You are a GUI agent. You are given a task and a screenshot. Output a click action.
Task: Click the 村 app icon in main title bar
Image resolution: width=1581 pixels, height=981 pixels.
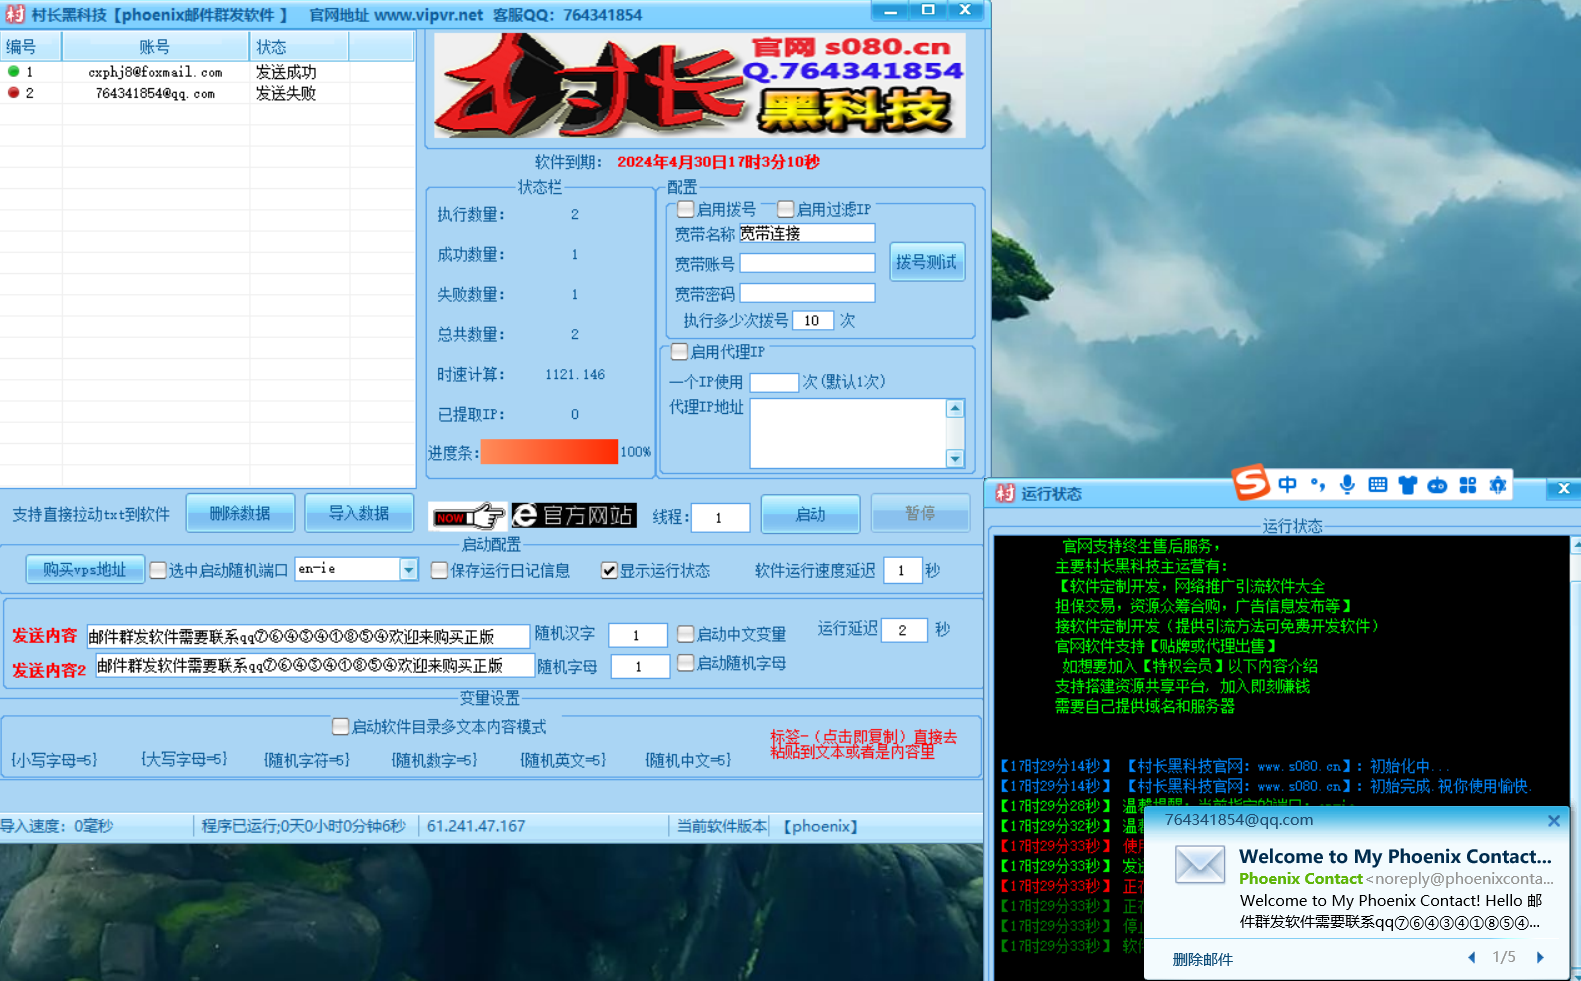click(15, 14)
